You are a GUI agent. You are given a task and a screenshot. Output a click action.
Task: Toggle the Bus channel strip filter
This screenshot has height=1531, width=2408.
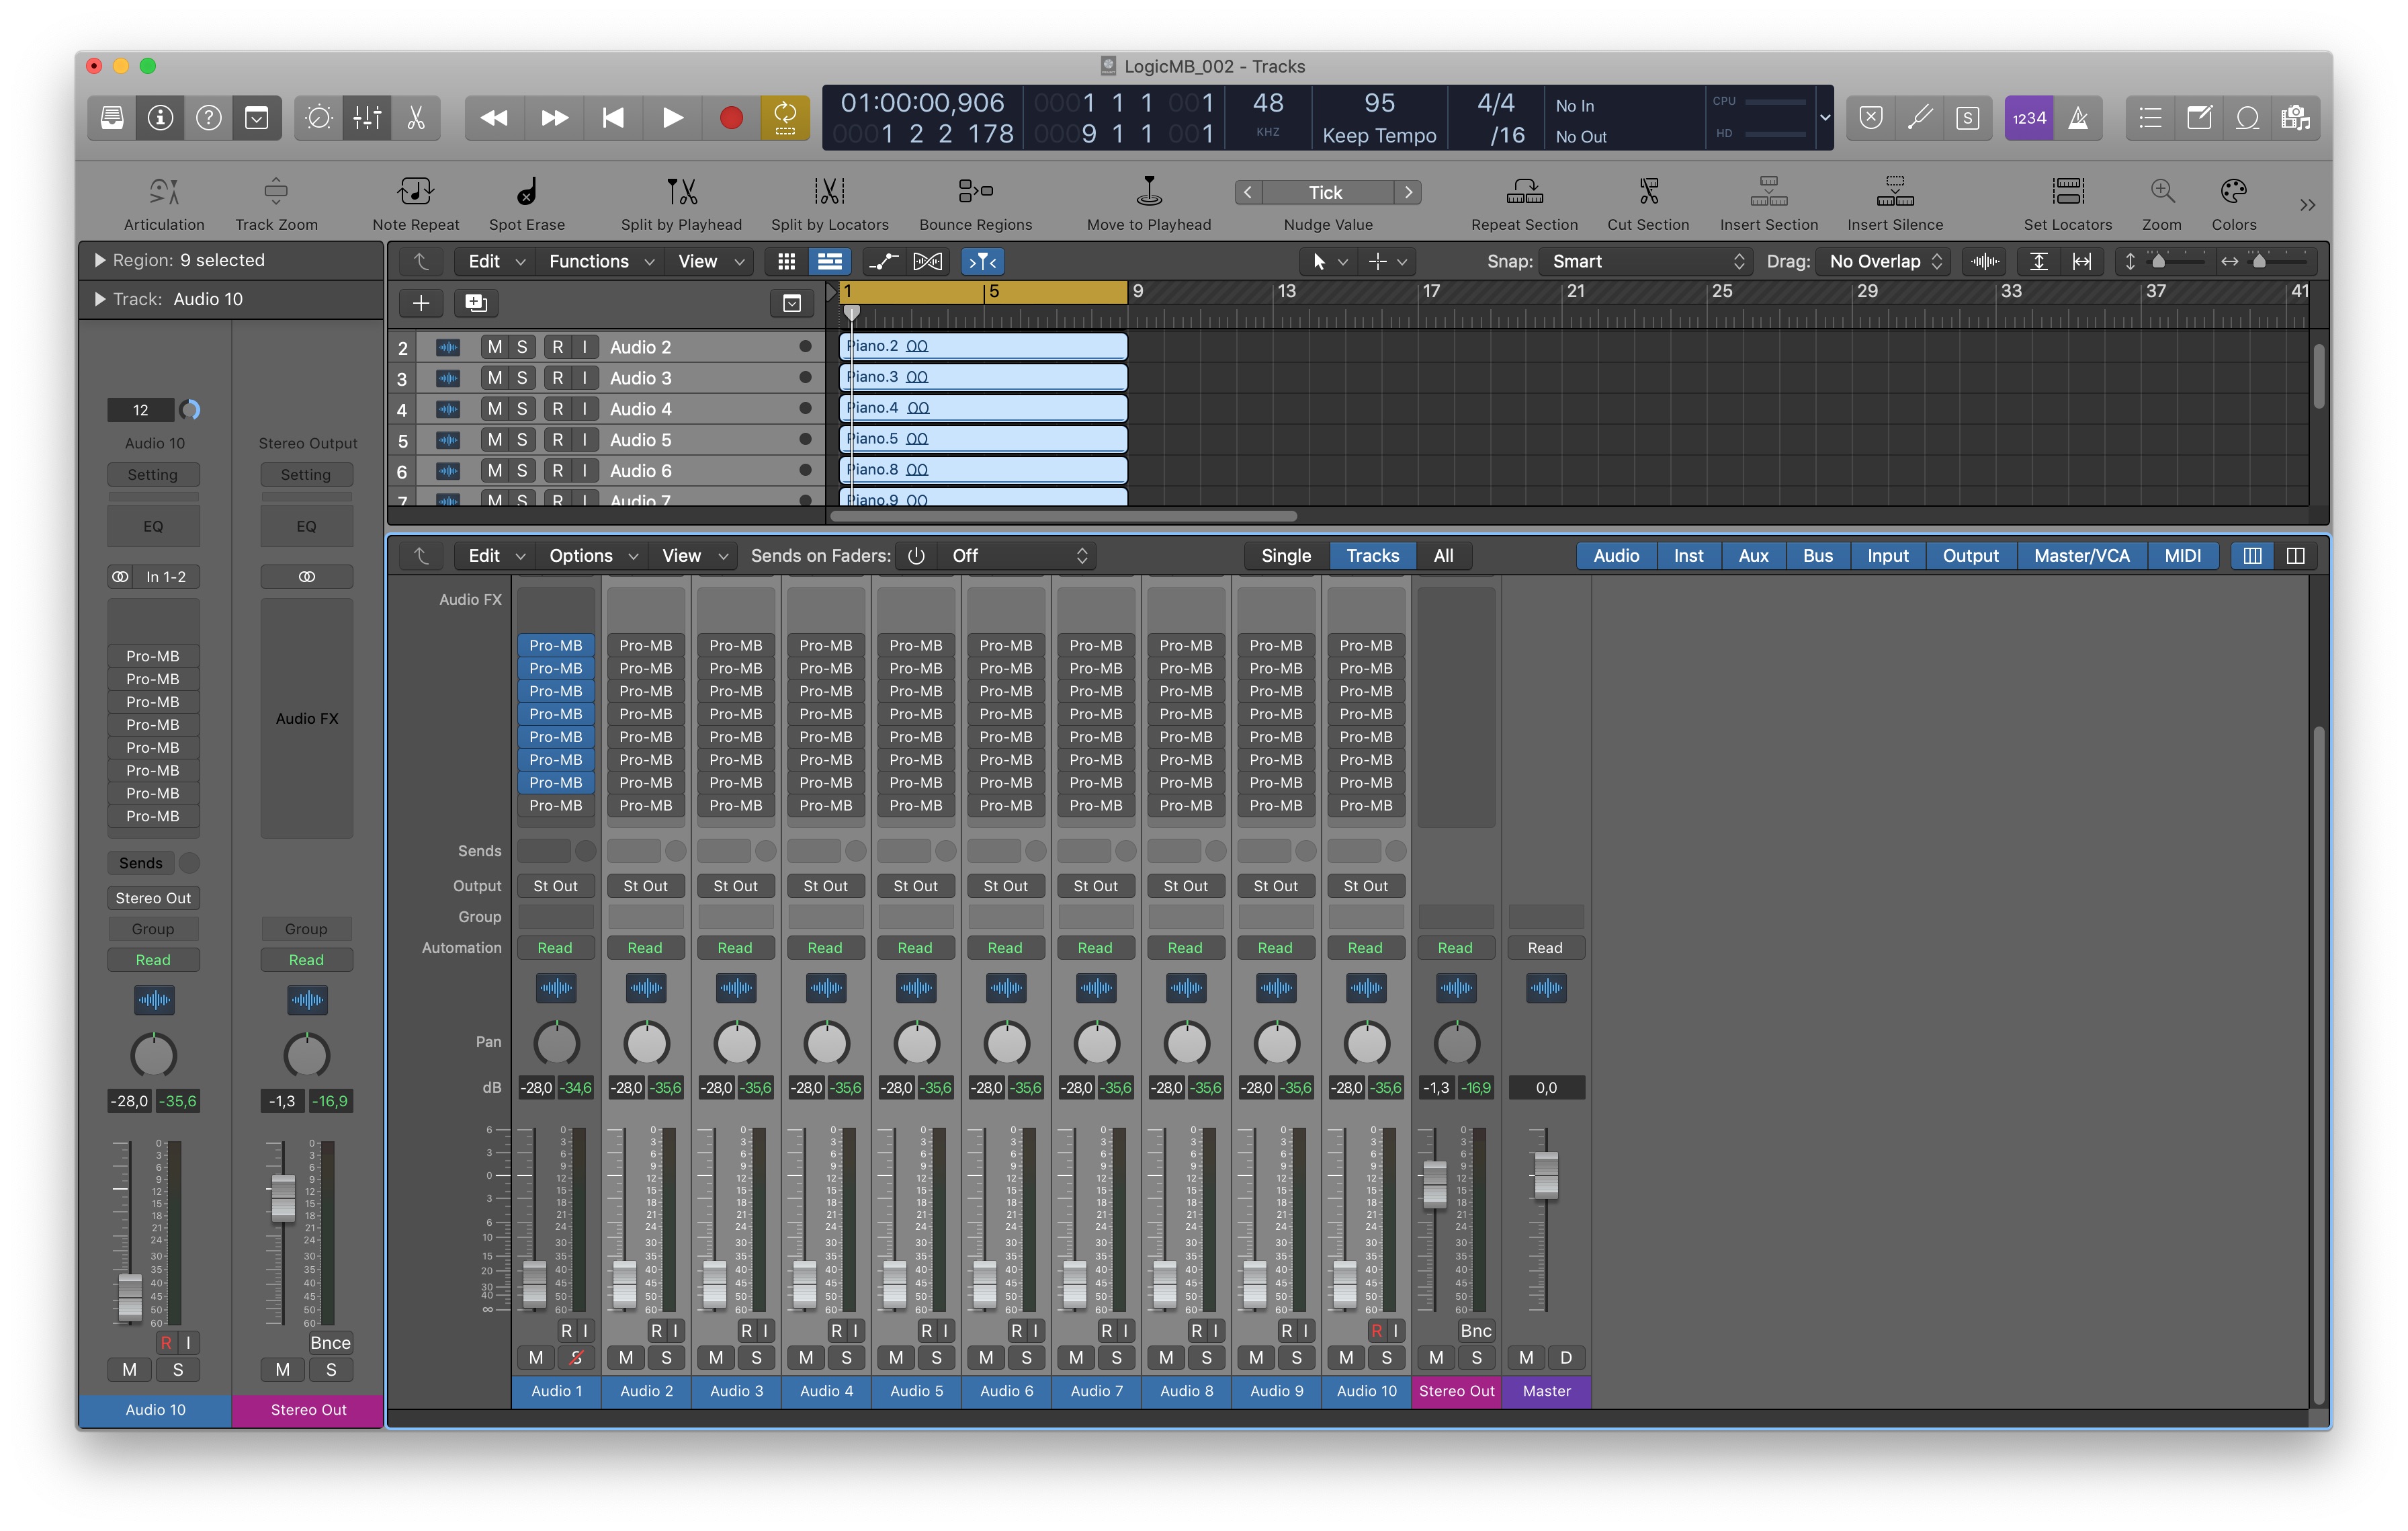coord(1817,556)
